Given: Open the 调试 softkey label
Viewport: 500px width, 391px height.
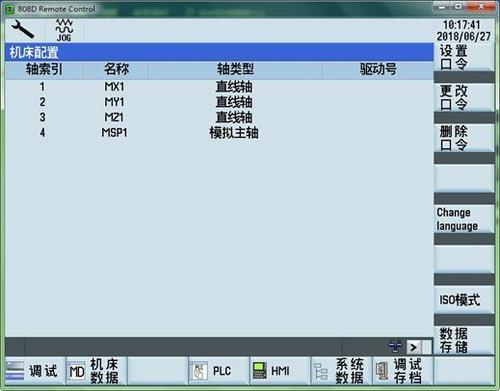Looking at the screenshot, I should (43, 371).
